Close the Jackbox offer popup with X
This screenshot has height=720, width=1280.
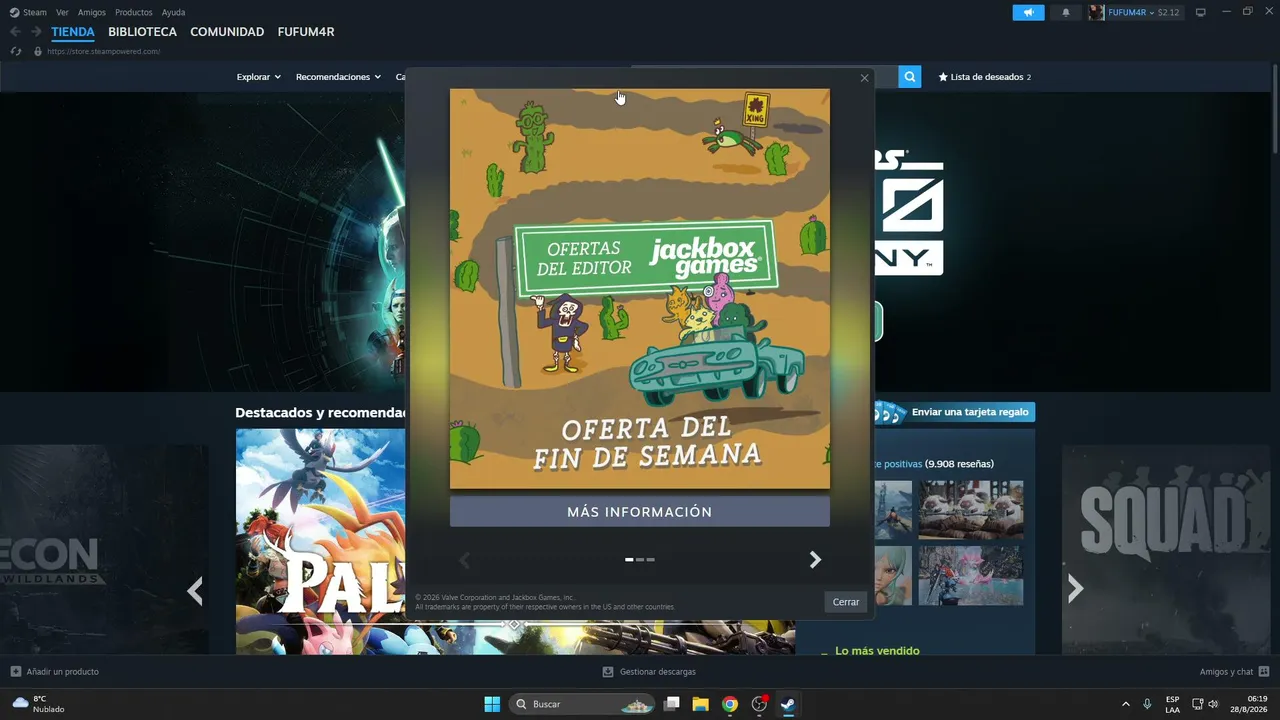(864, 78)
